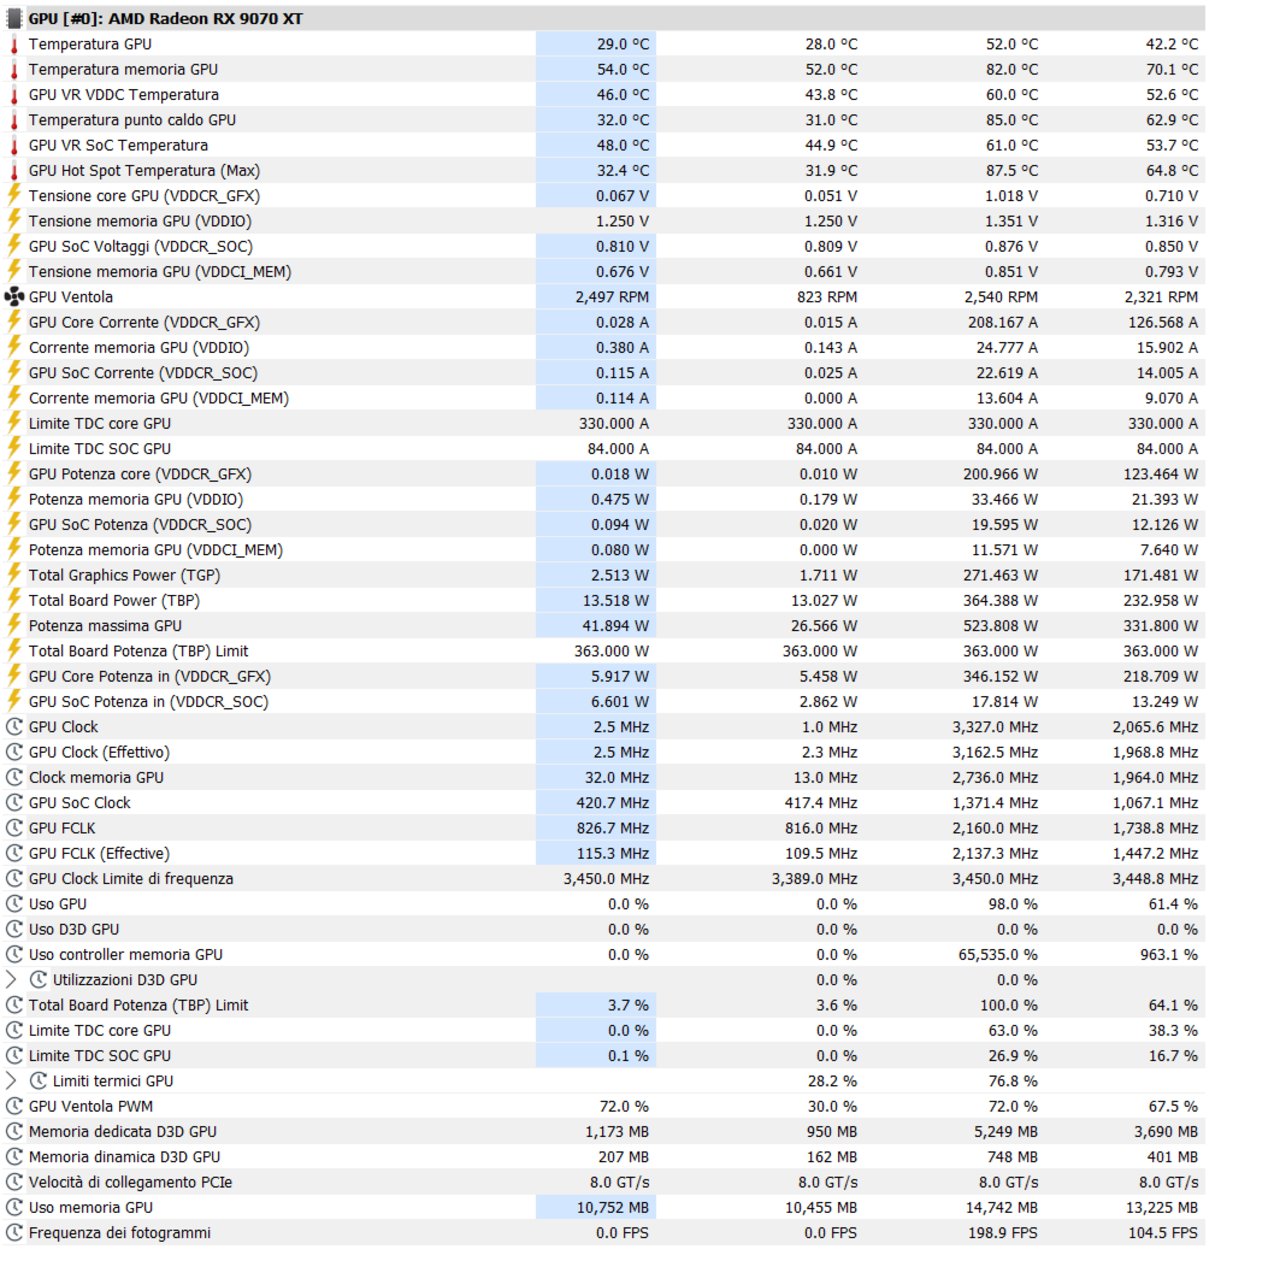Click the 1.018 V maximum core voltage value

click(1012, 196)
